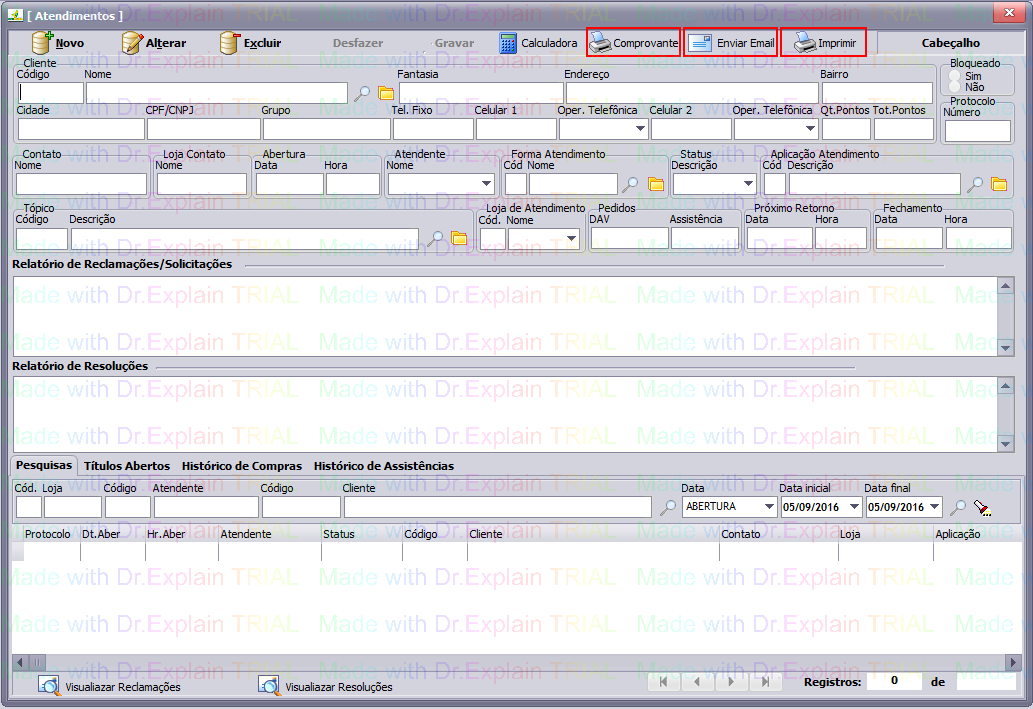This screenshot has width=1033, height=709.
Task: Click the Alterar edit icon
Action: (132, 43)
